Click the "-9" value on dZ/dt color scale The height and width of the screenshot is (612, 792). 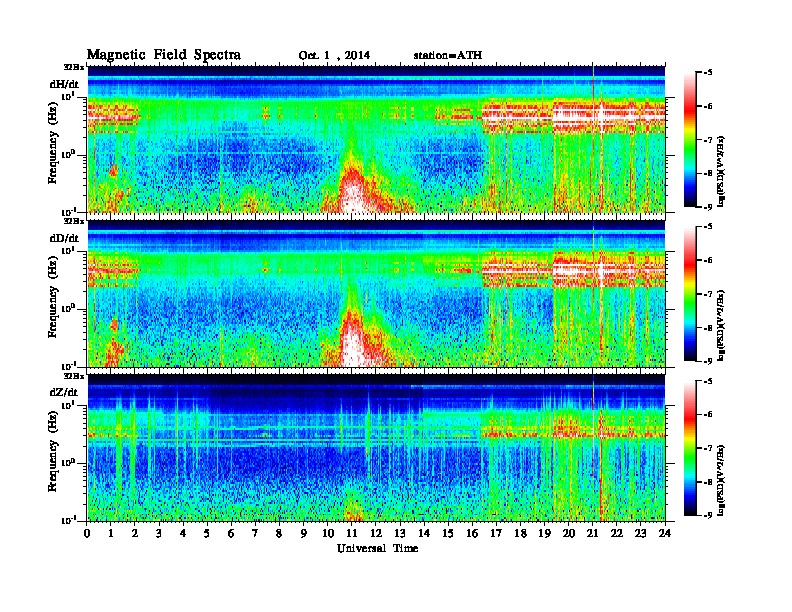(708, 515)
